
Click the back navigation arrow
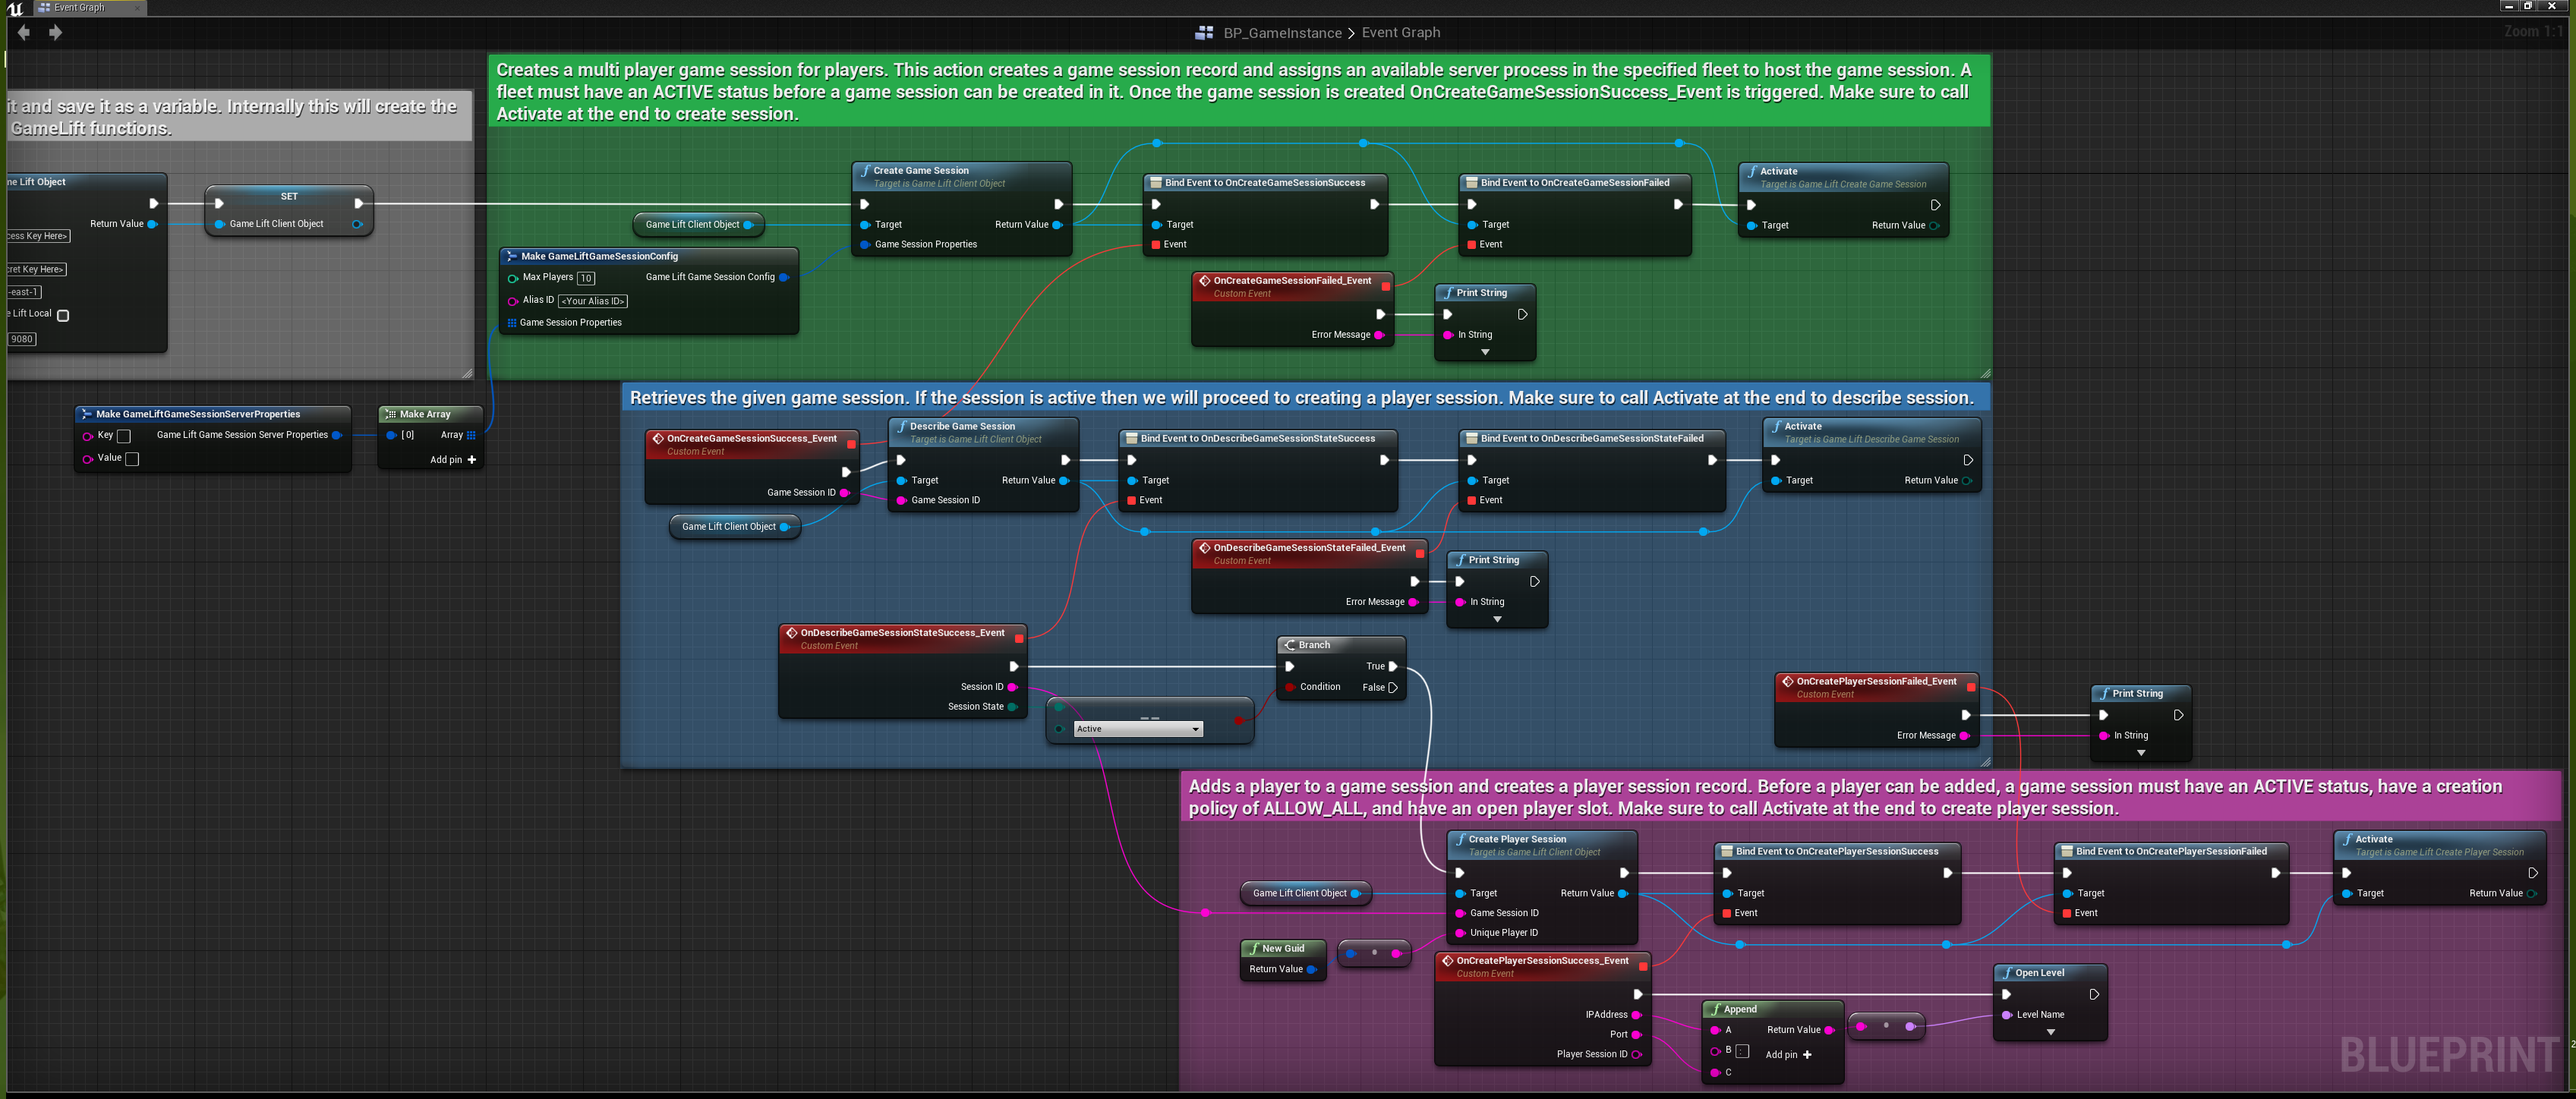point(24,32)
